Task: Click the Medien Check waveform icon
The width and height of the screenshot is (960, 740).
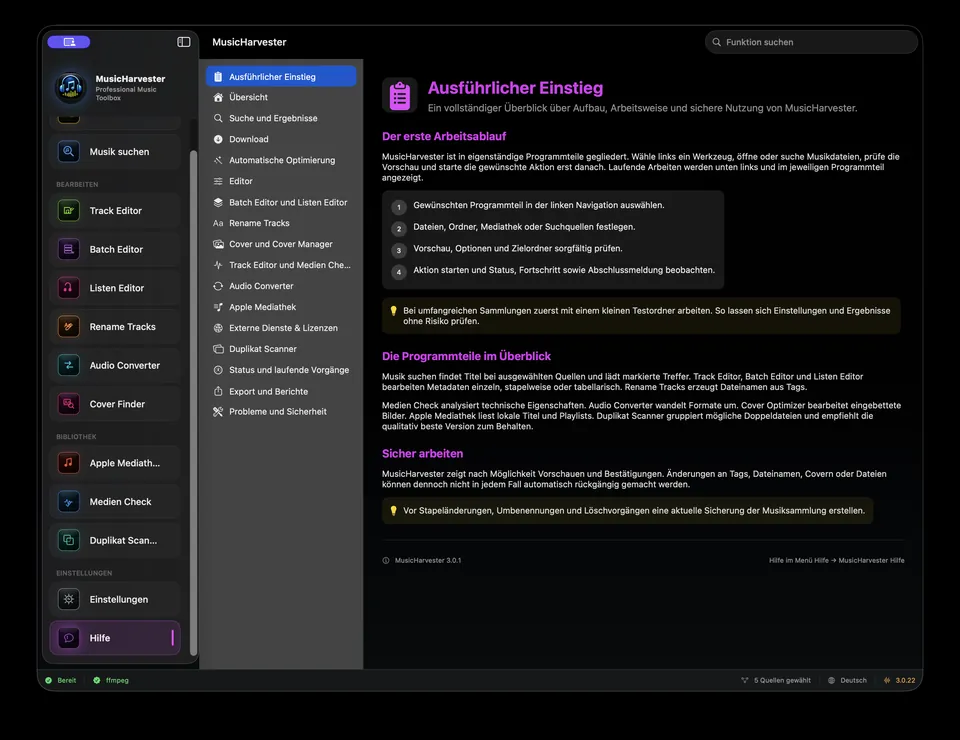Action: pos(69,502)
